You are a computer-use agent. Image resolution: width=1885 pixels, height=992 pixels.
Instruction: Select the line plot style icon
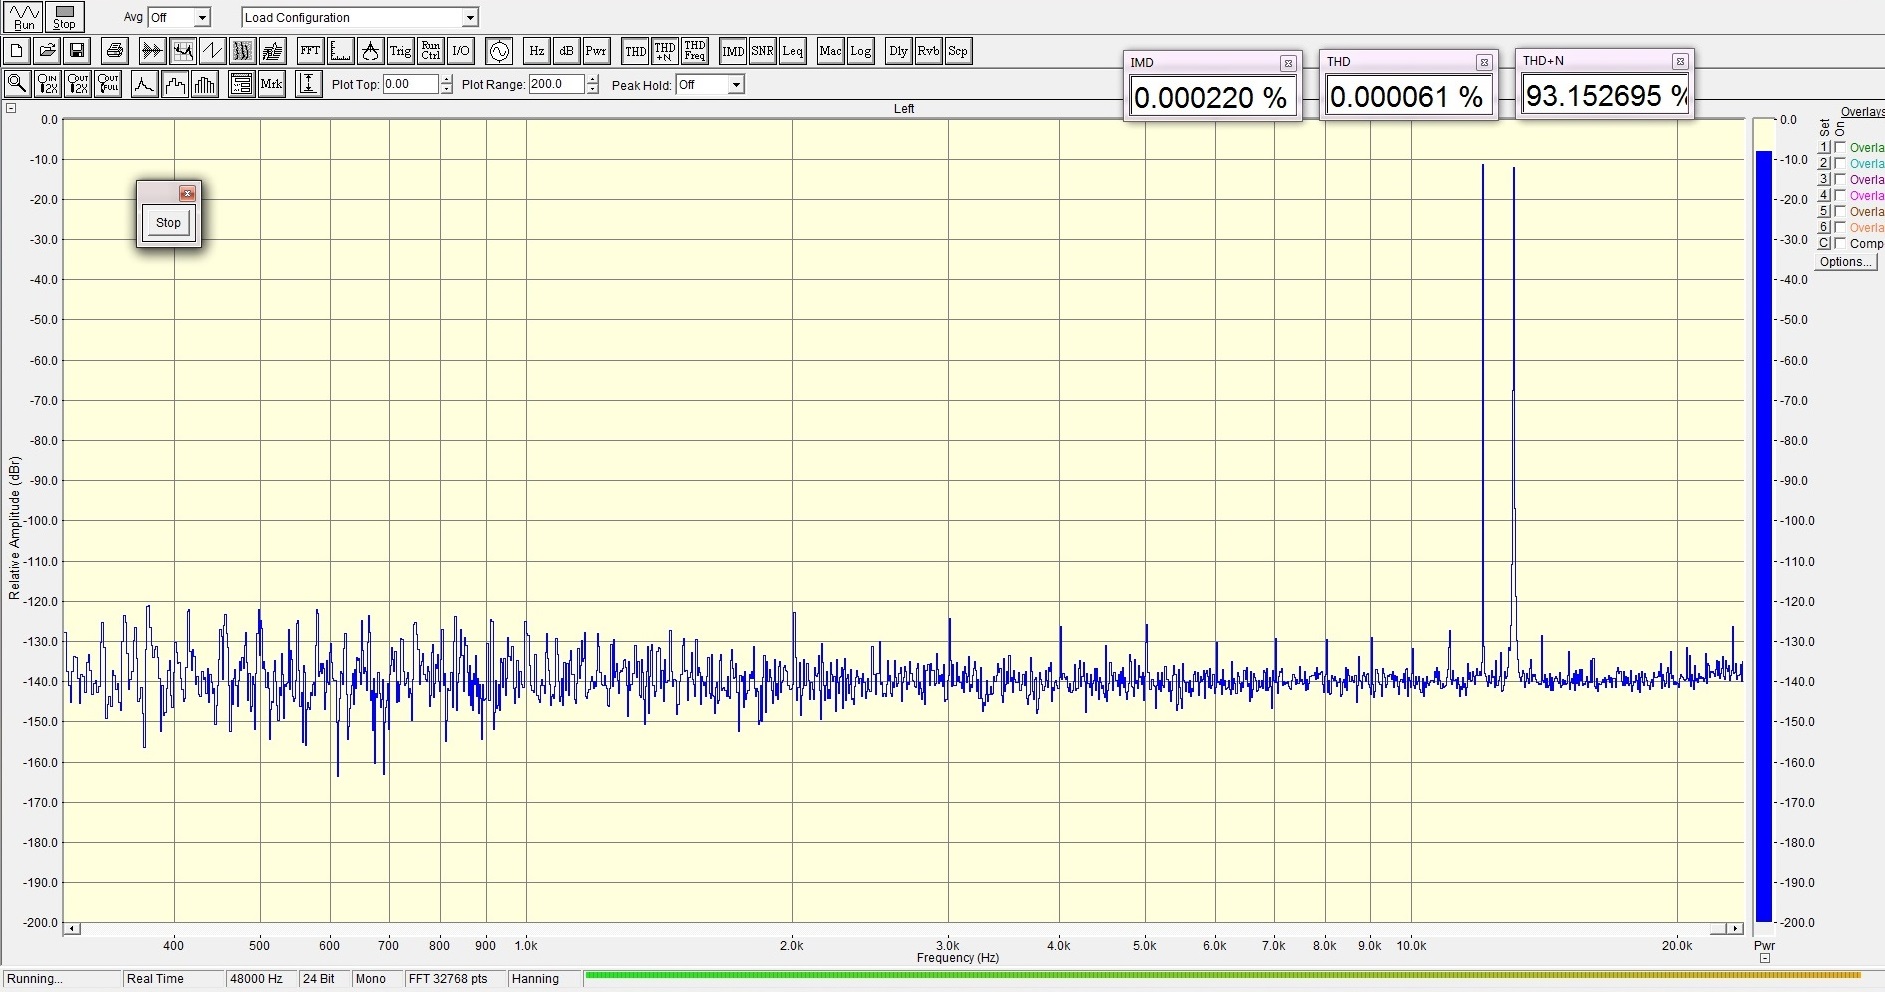[144, 84]
